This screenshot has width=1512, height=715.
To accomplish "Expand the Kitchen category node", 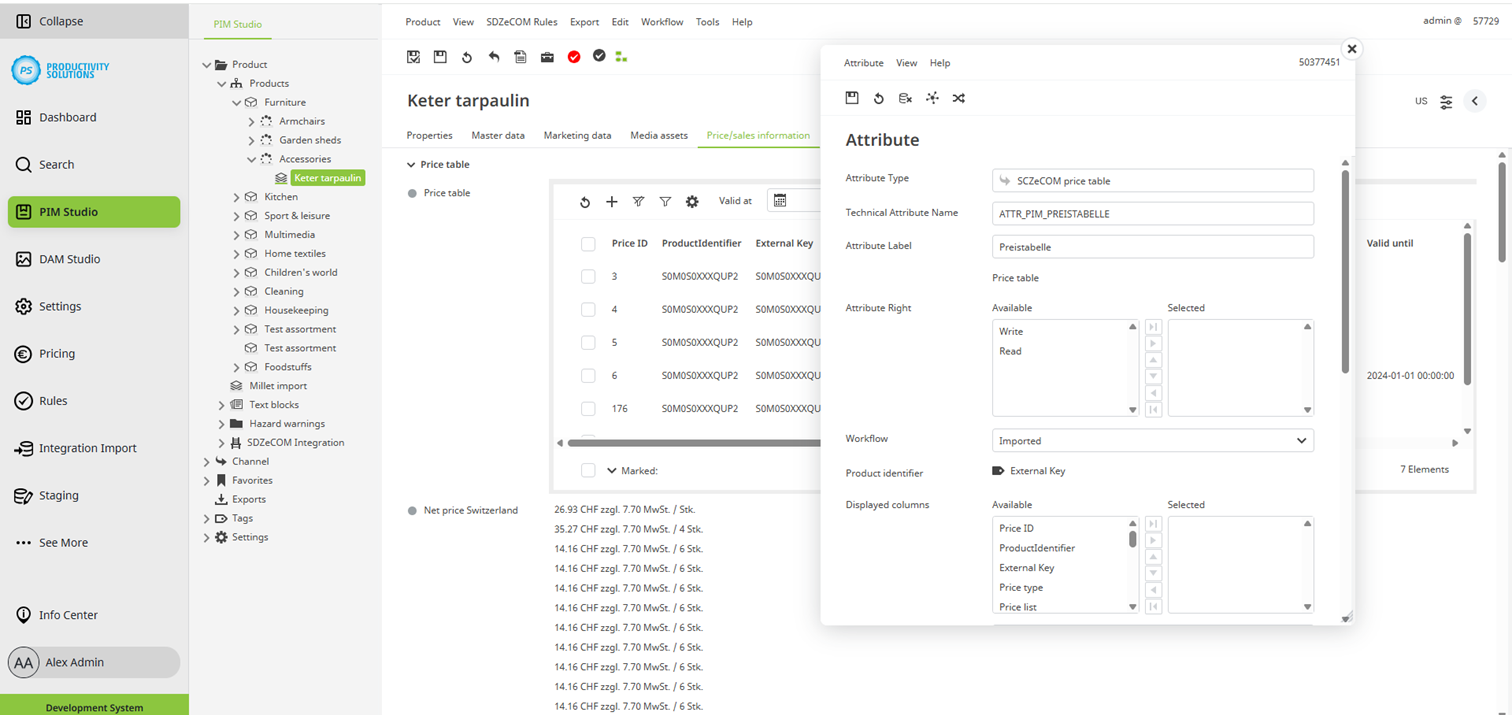I will pos(238,197).
